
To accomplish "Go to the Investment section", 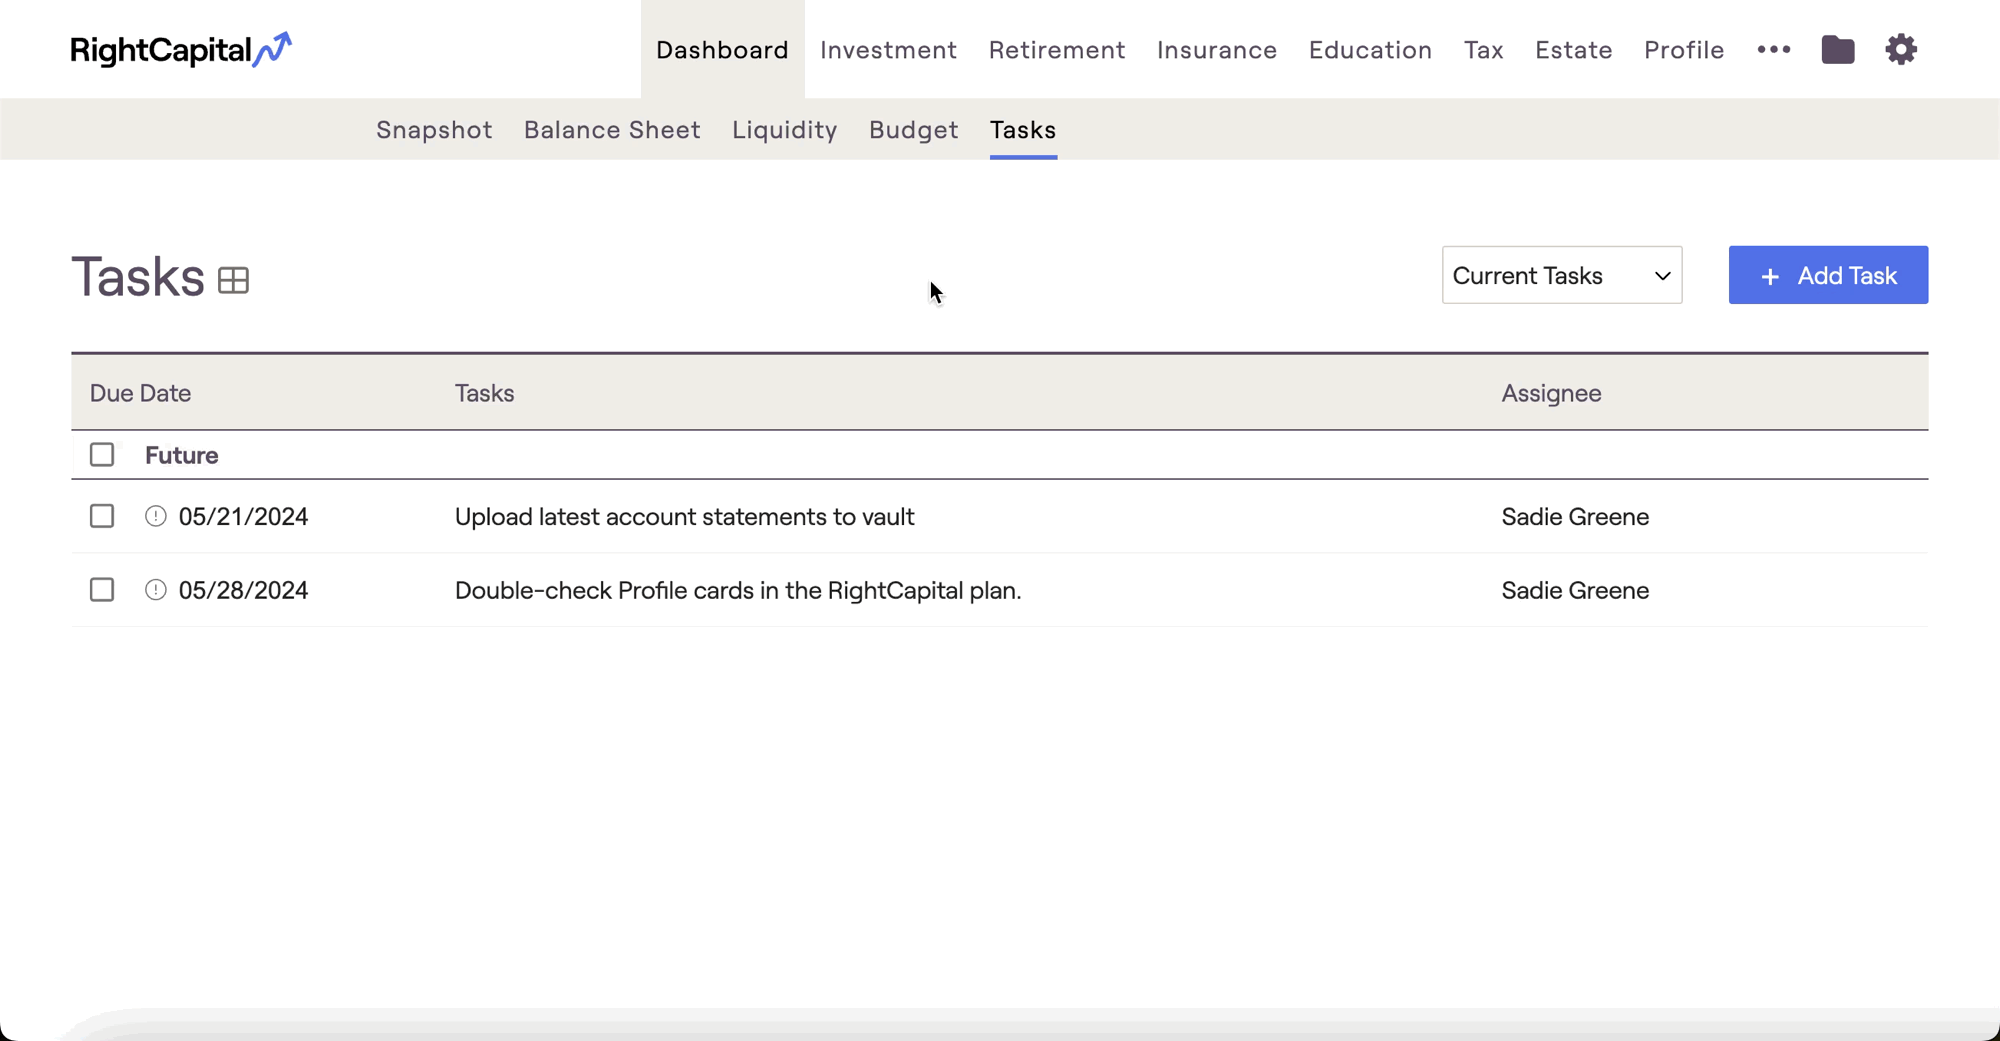I will (888, 50).
